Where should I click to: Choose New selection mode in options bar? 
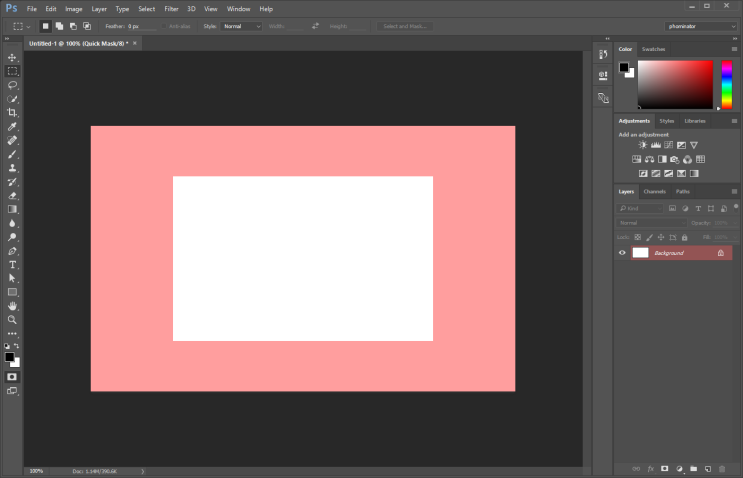pyautogui.click(x=45, y=26)
